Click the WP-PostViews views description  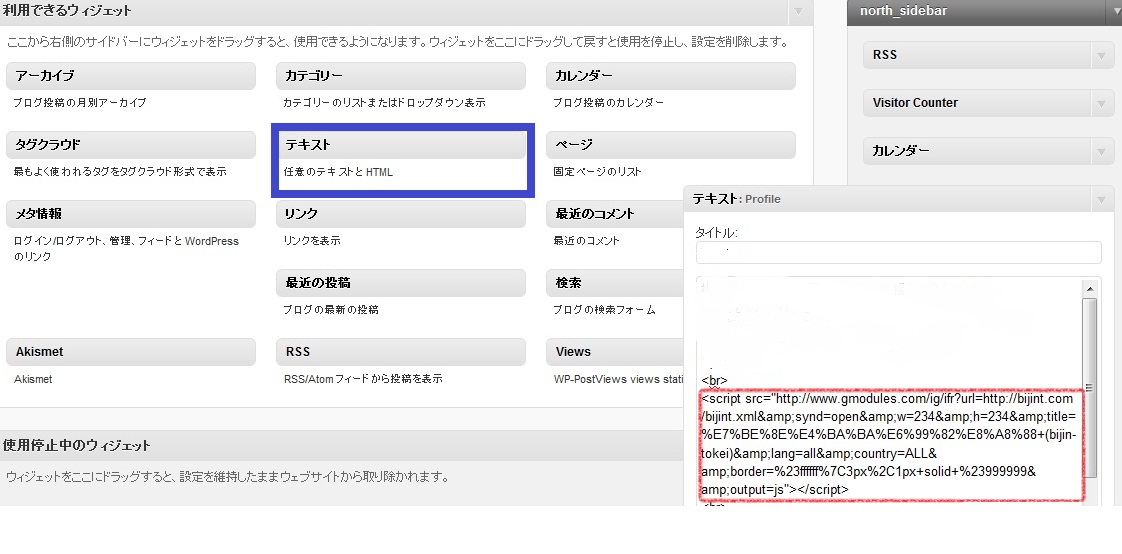point(618,379)
